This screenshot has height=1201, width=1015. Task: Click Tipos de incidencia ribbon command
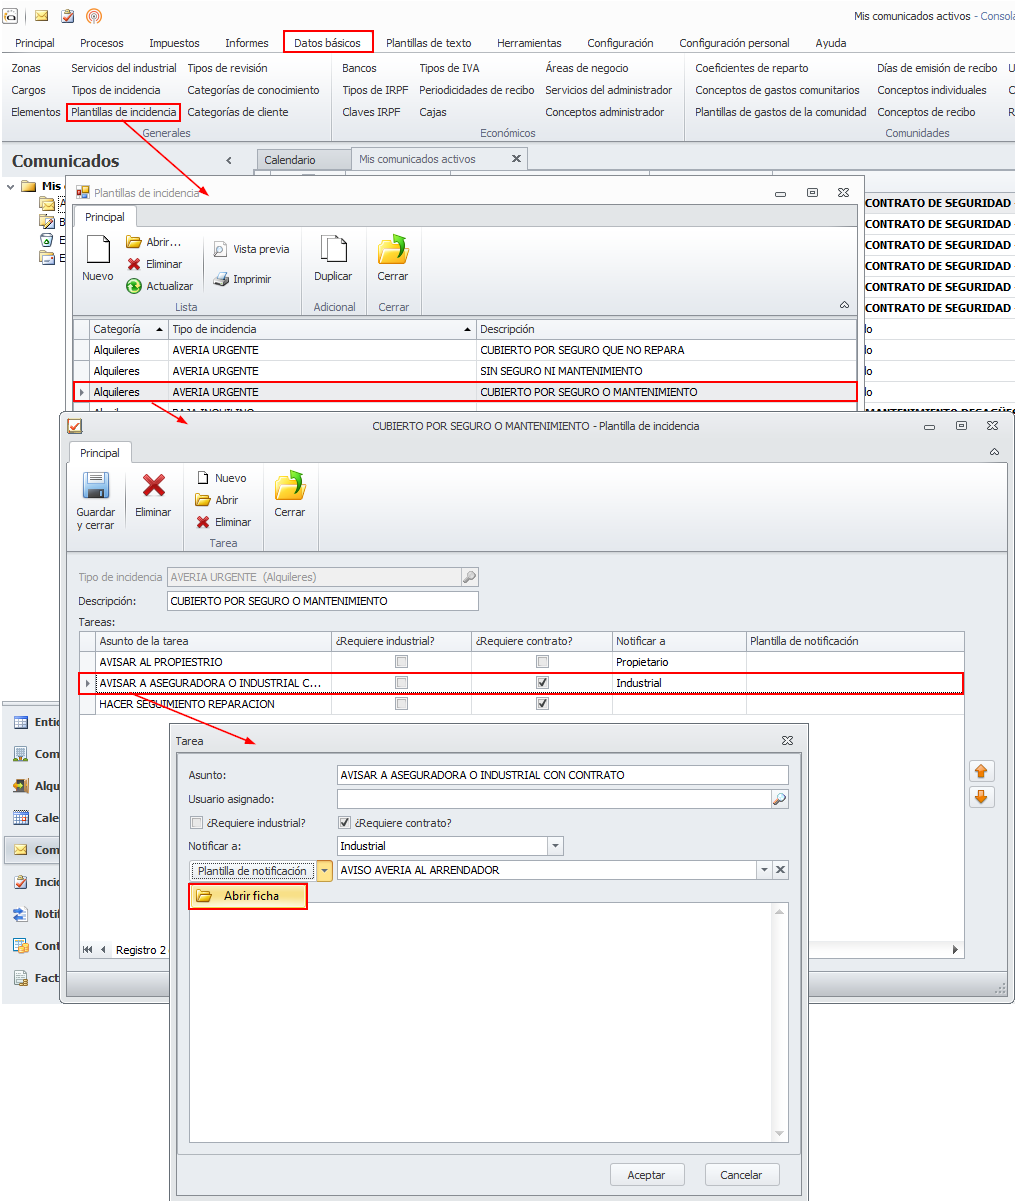coord(116,90)
